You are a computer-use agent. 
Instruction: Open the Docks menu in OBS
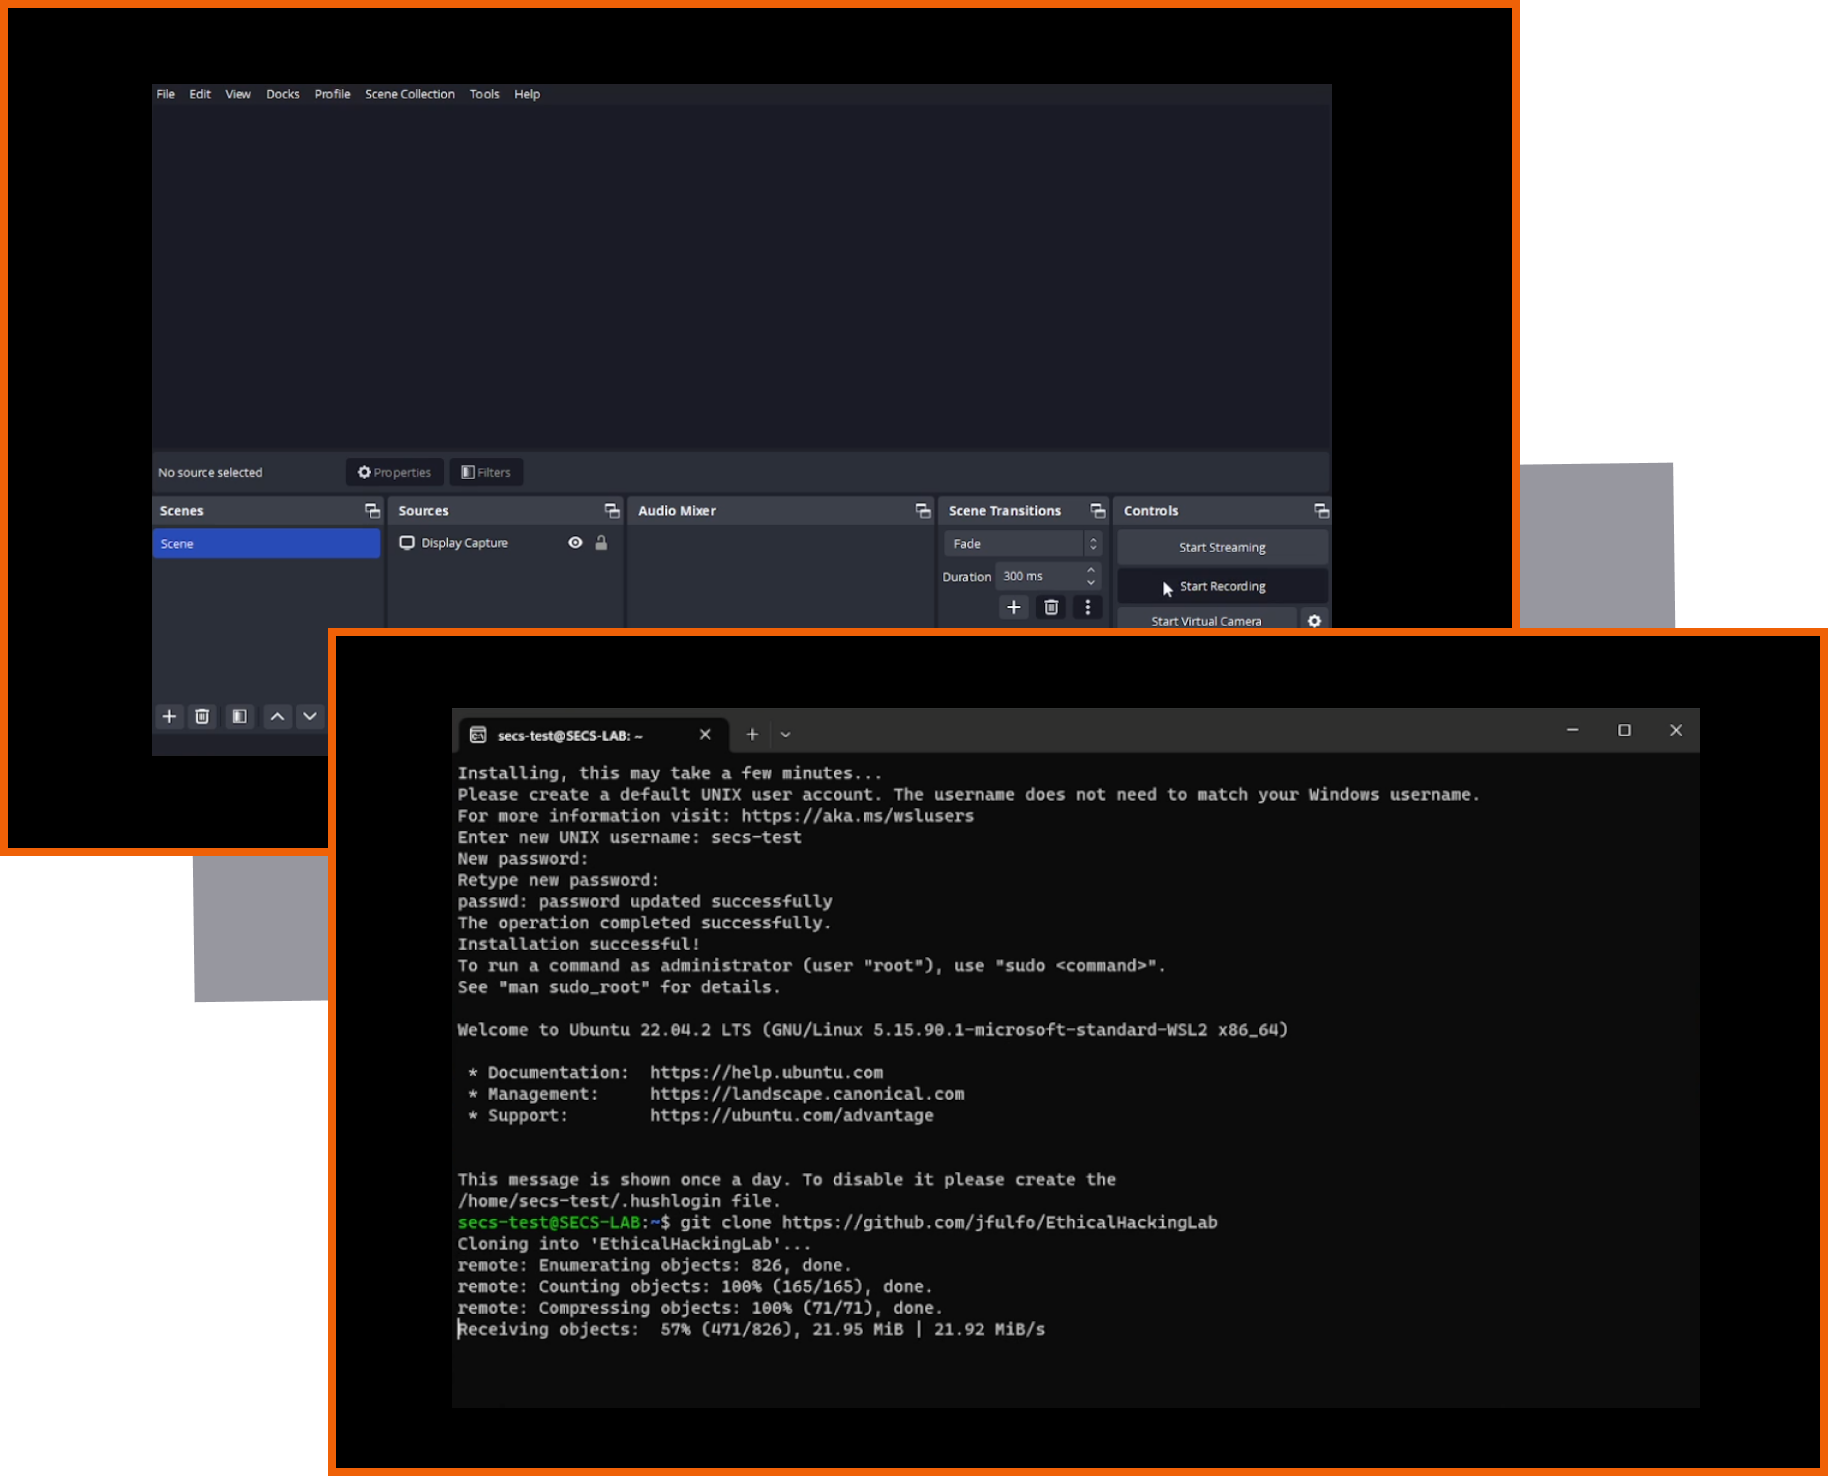(x=283, y=94)
